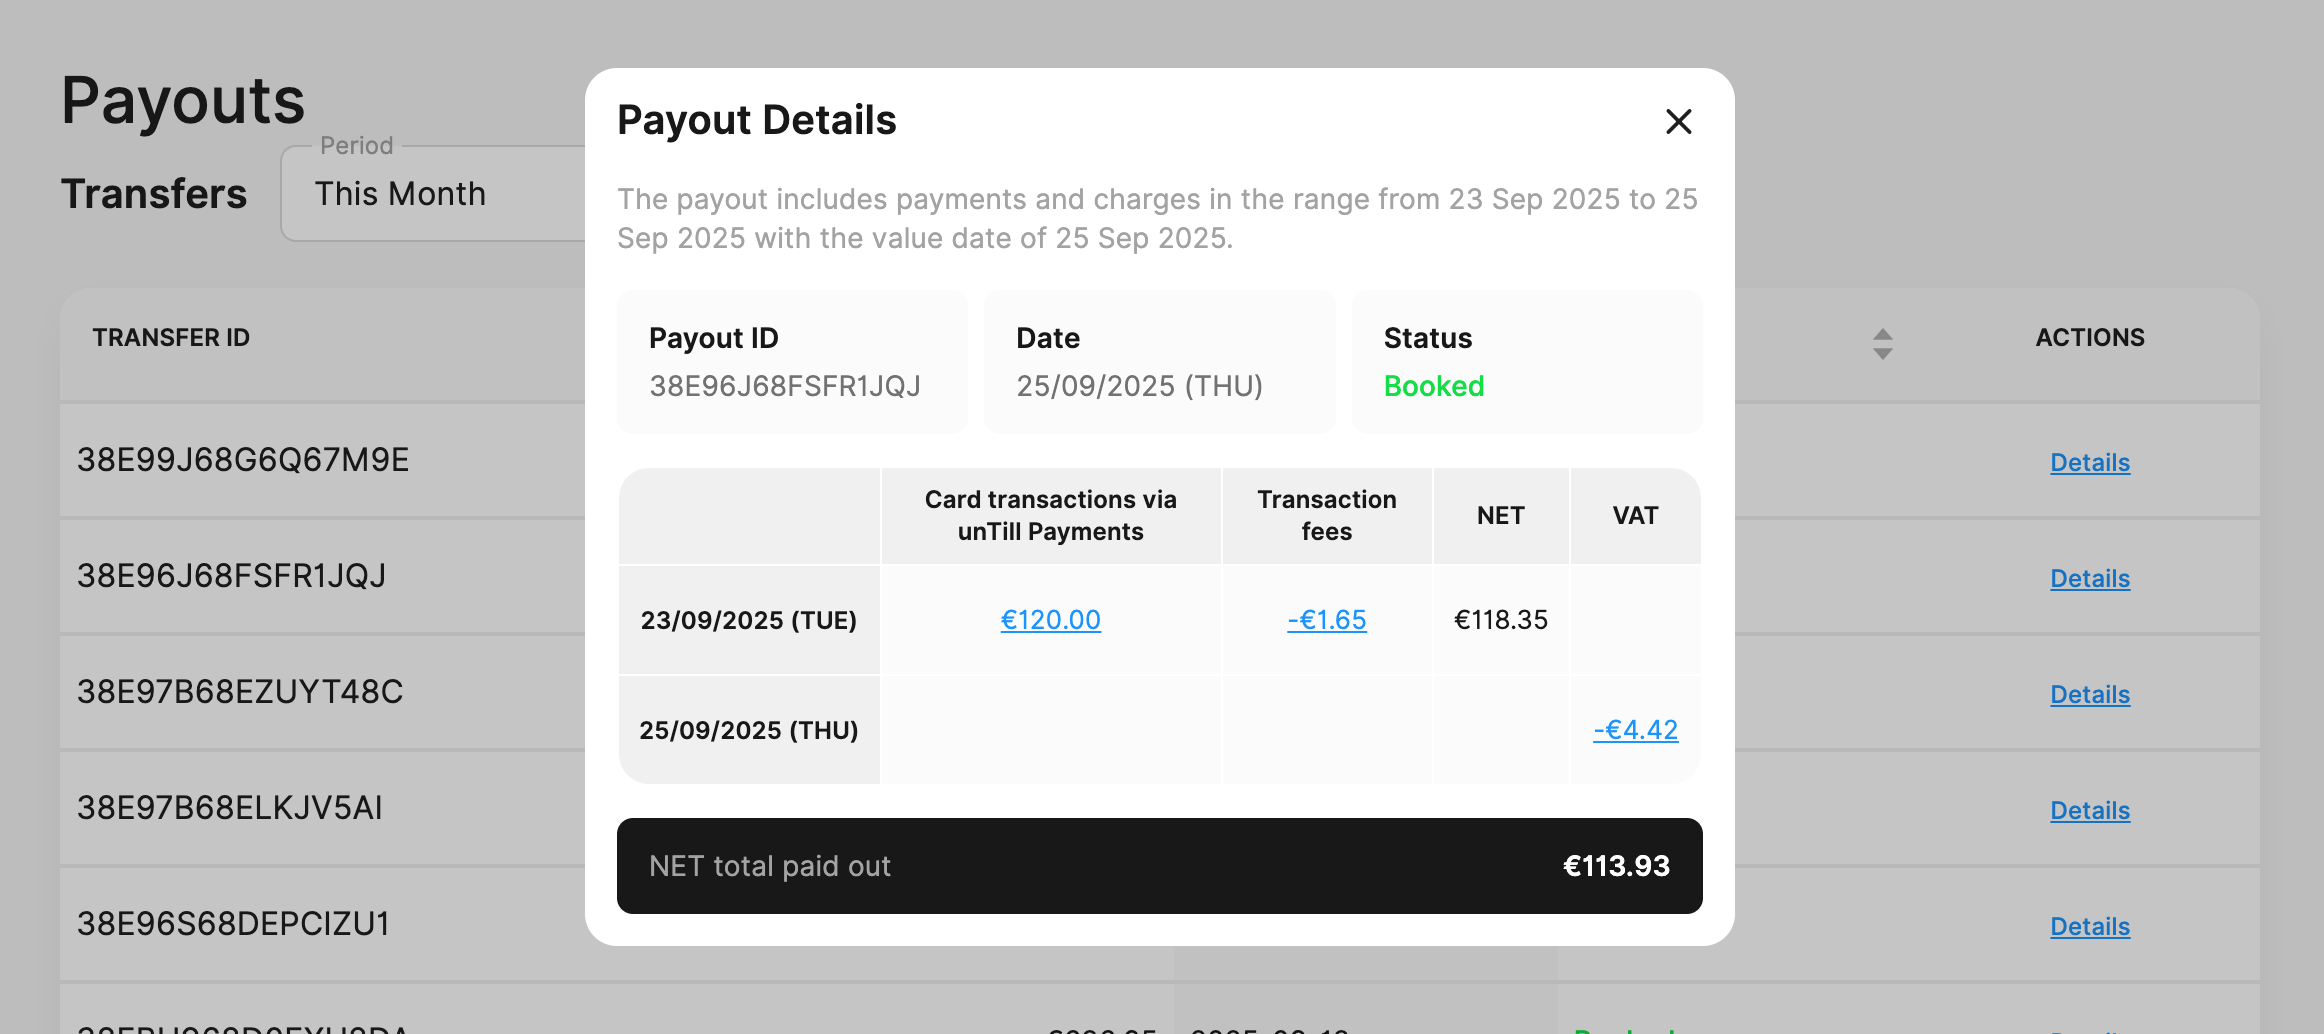Select transfer row 38E99J68G6Q67M9E
Screen dimensions: 2324x1034
point(243,460)
